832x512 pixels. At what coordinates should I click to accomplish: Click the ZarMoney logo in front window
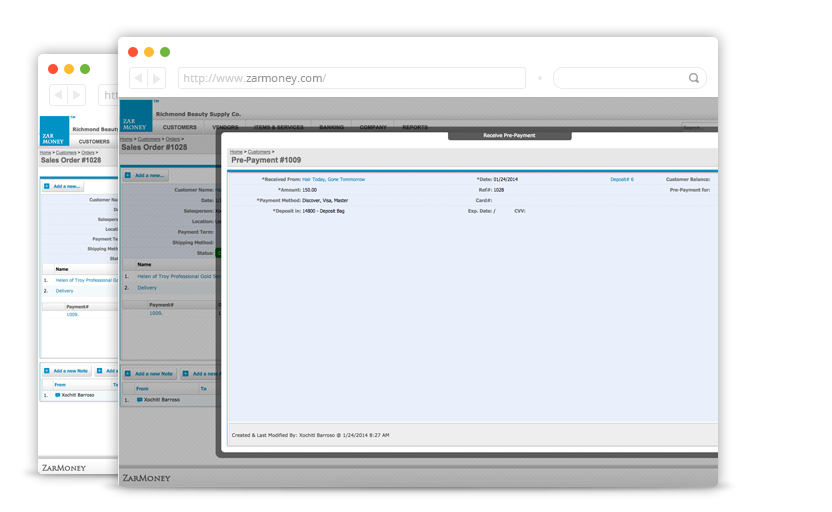(x=136, y=116)
